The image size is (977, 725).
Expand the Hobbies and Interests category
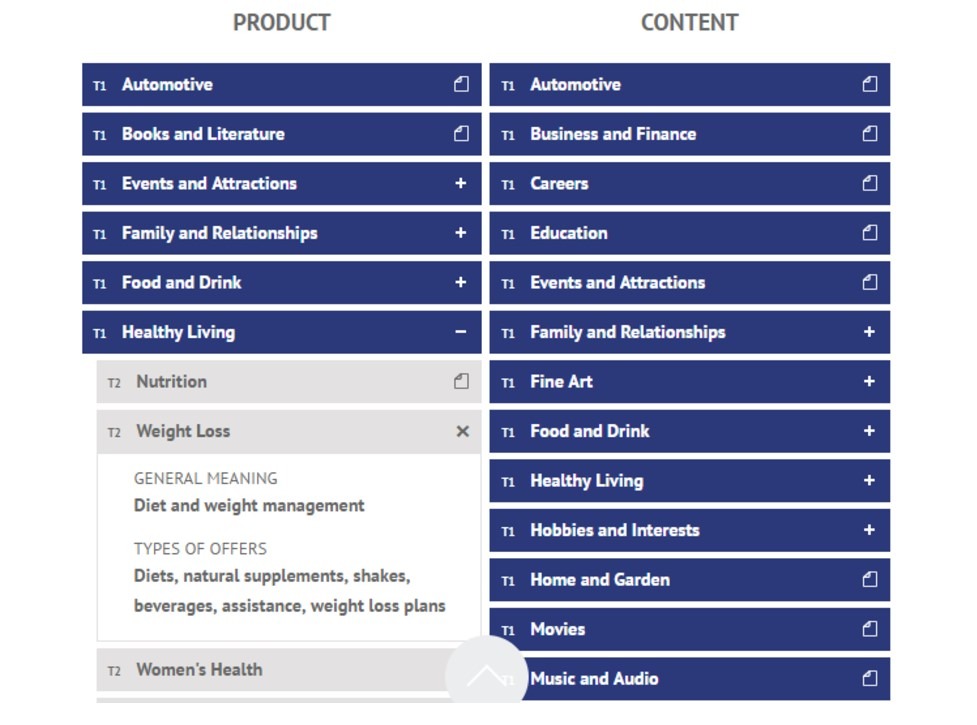[x=869, y=530]
